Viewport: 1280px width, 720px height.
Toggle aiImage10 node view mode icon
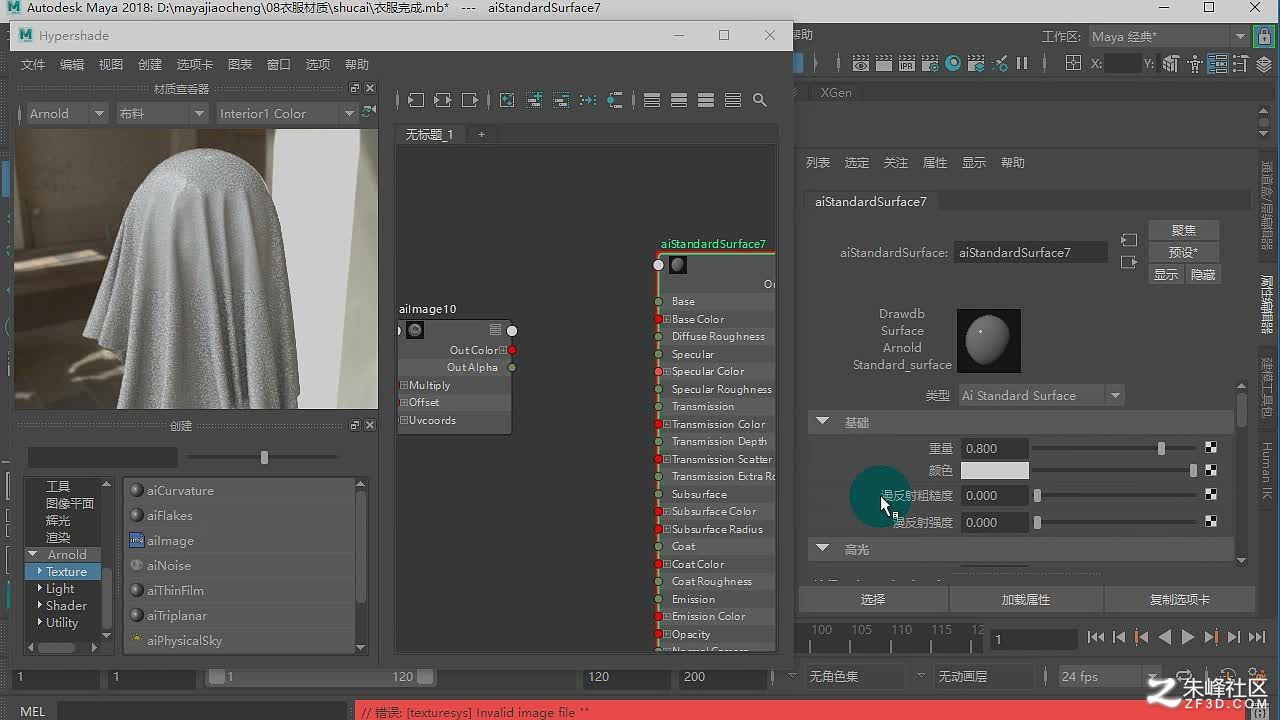coord(495,330)
